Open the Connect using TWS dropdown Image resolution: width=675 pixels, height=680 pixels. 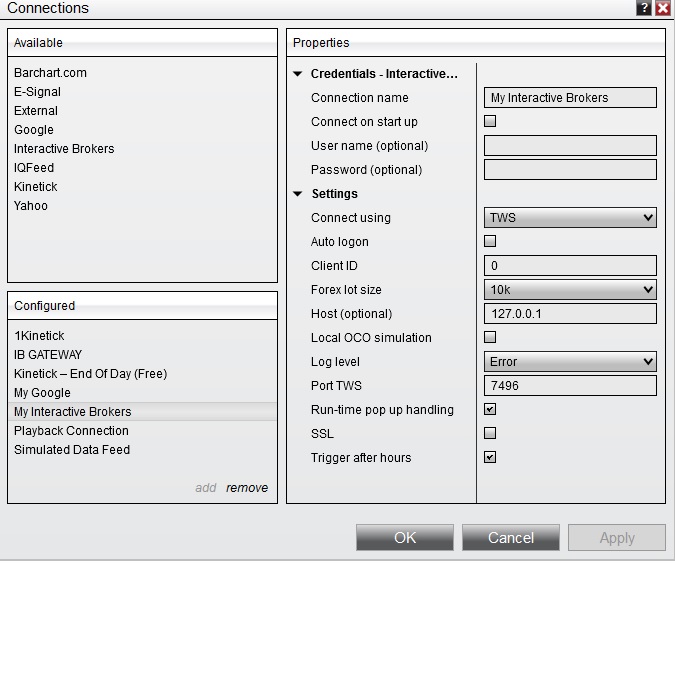pyautogui.click(x=570, y=217)
